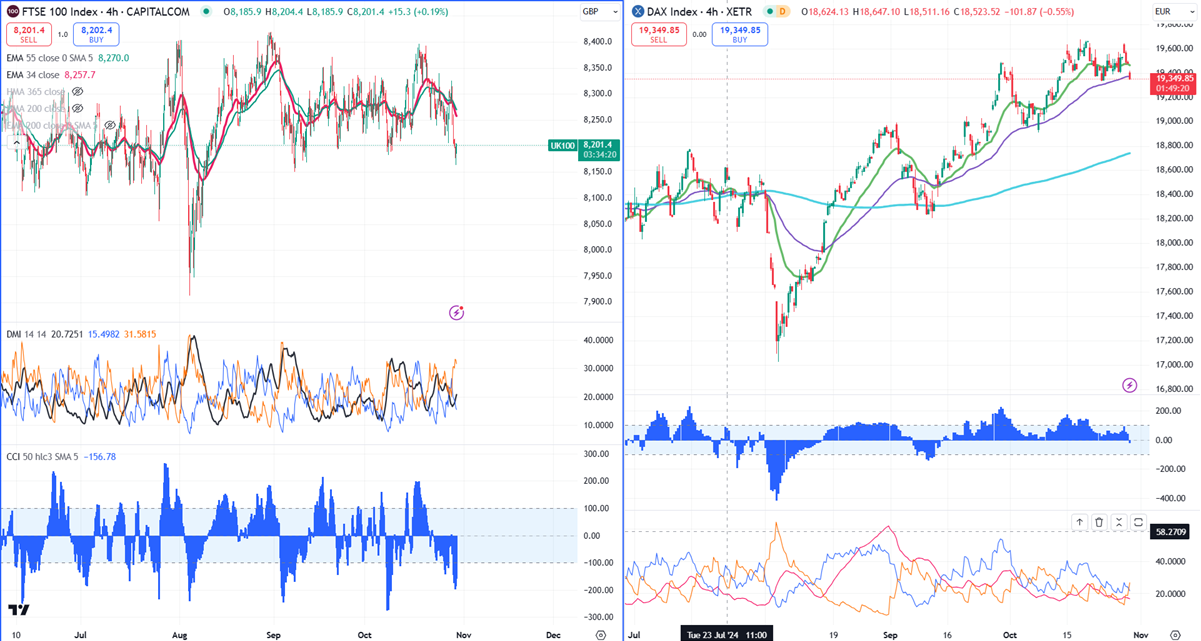The image size is (1201, 641).
Task: Click Oct label on DAX time axis
Action: (1010, 634)
